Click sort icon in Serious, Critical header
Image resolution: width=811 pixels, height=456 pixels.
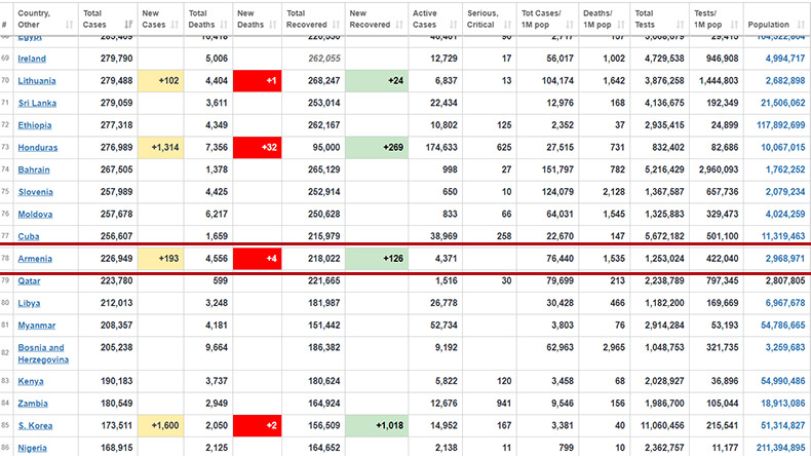[507, 24]
